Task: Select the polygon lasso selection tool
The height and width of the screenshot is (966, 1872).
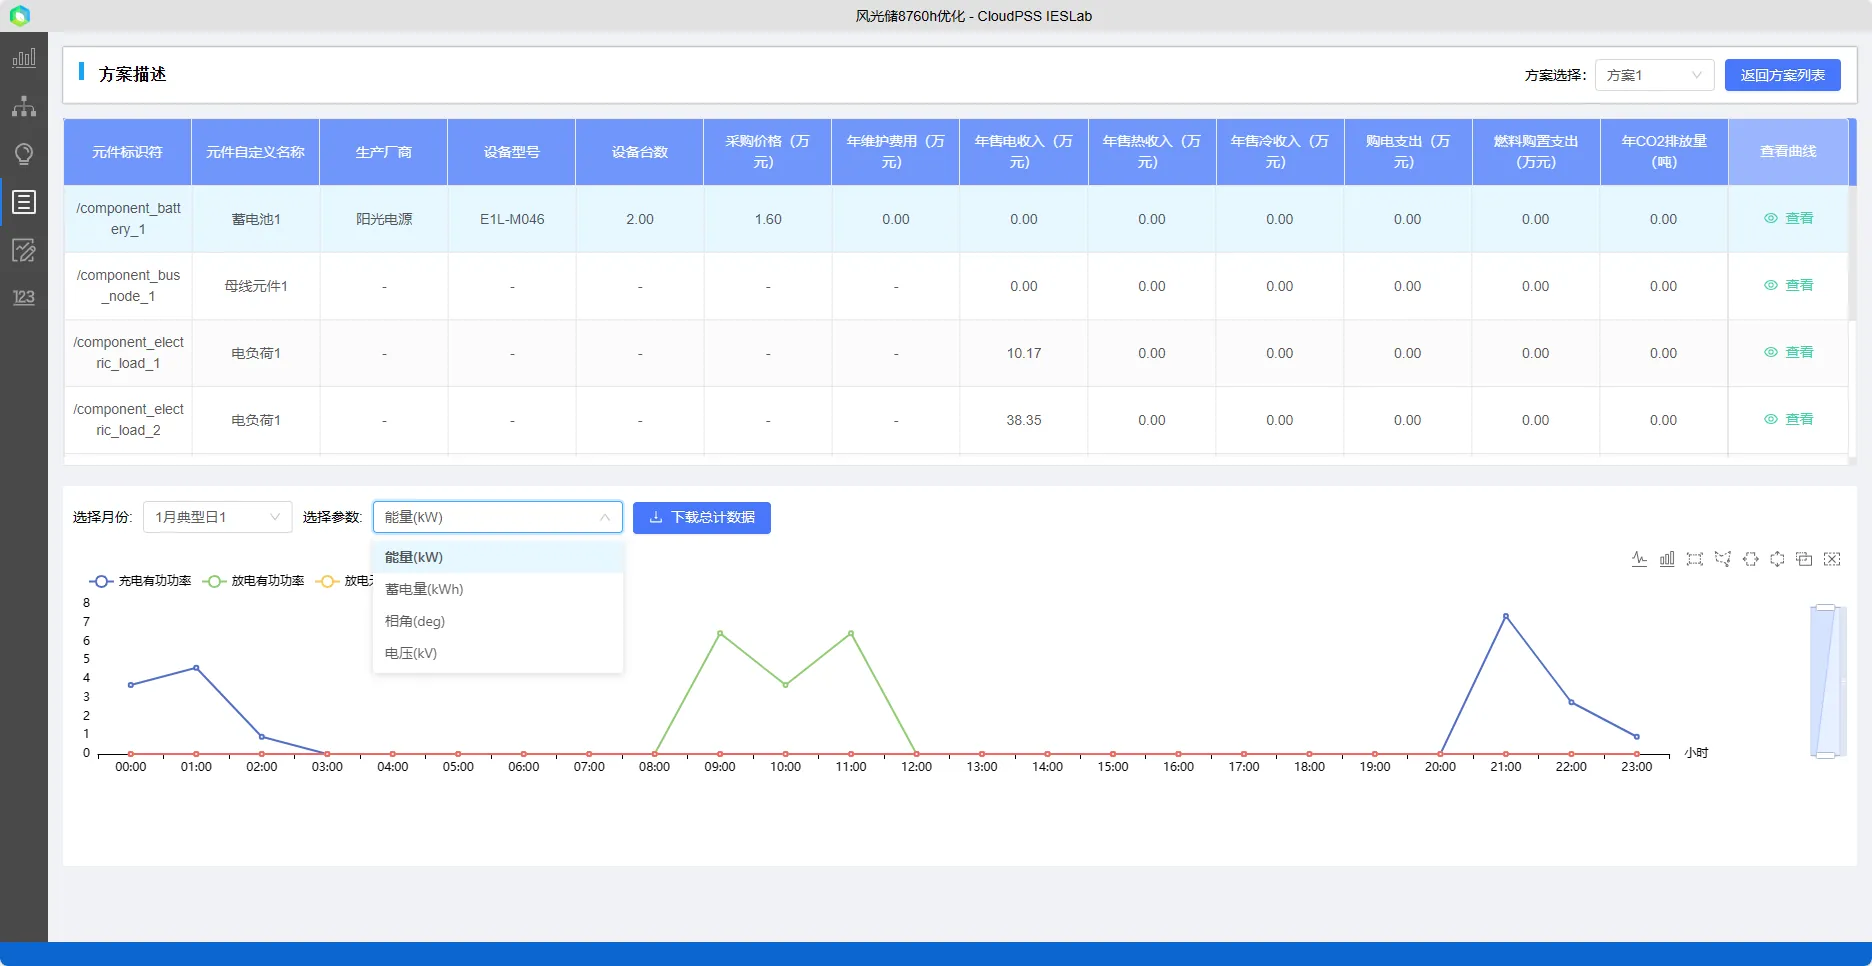Action: 1722,559
